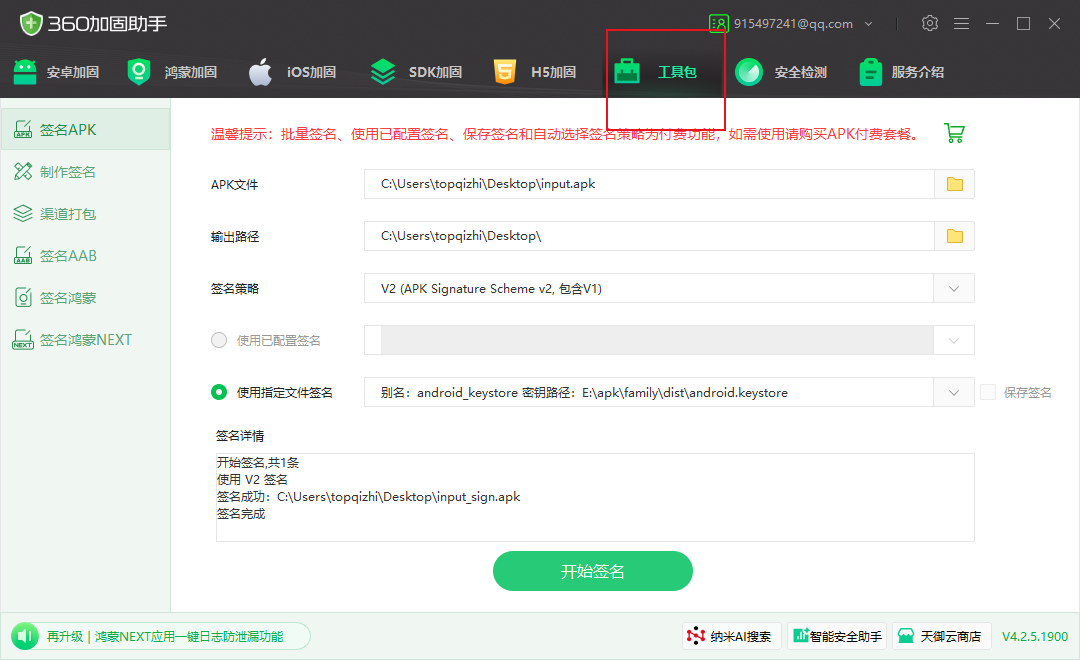Open the hamburger main menu icon

pyautogui.click(x=962, y=24)
